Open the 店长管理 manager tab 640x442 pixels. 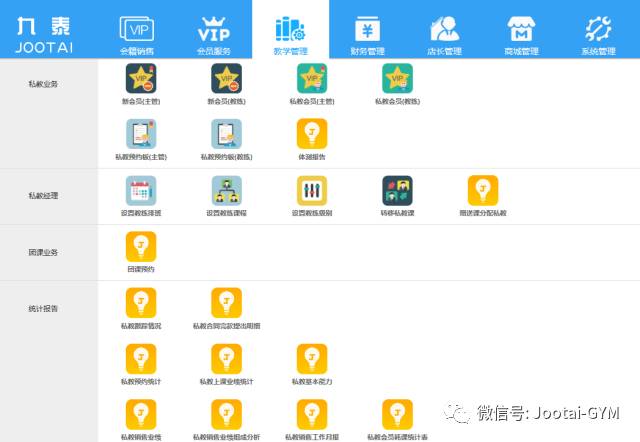tap(444, 35)
